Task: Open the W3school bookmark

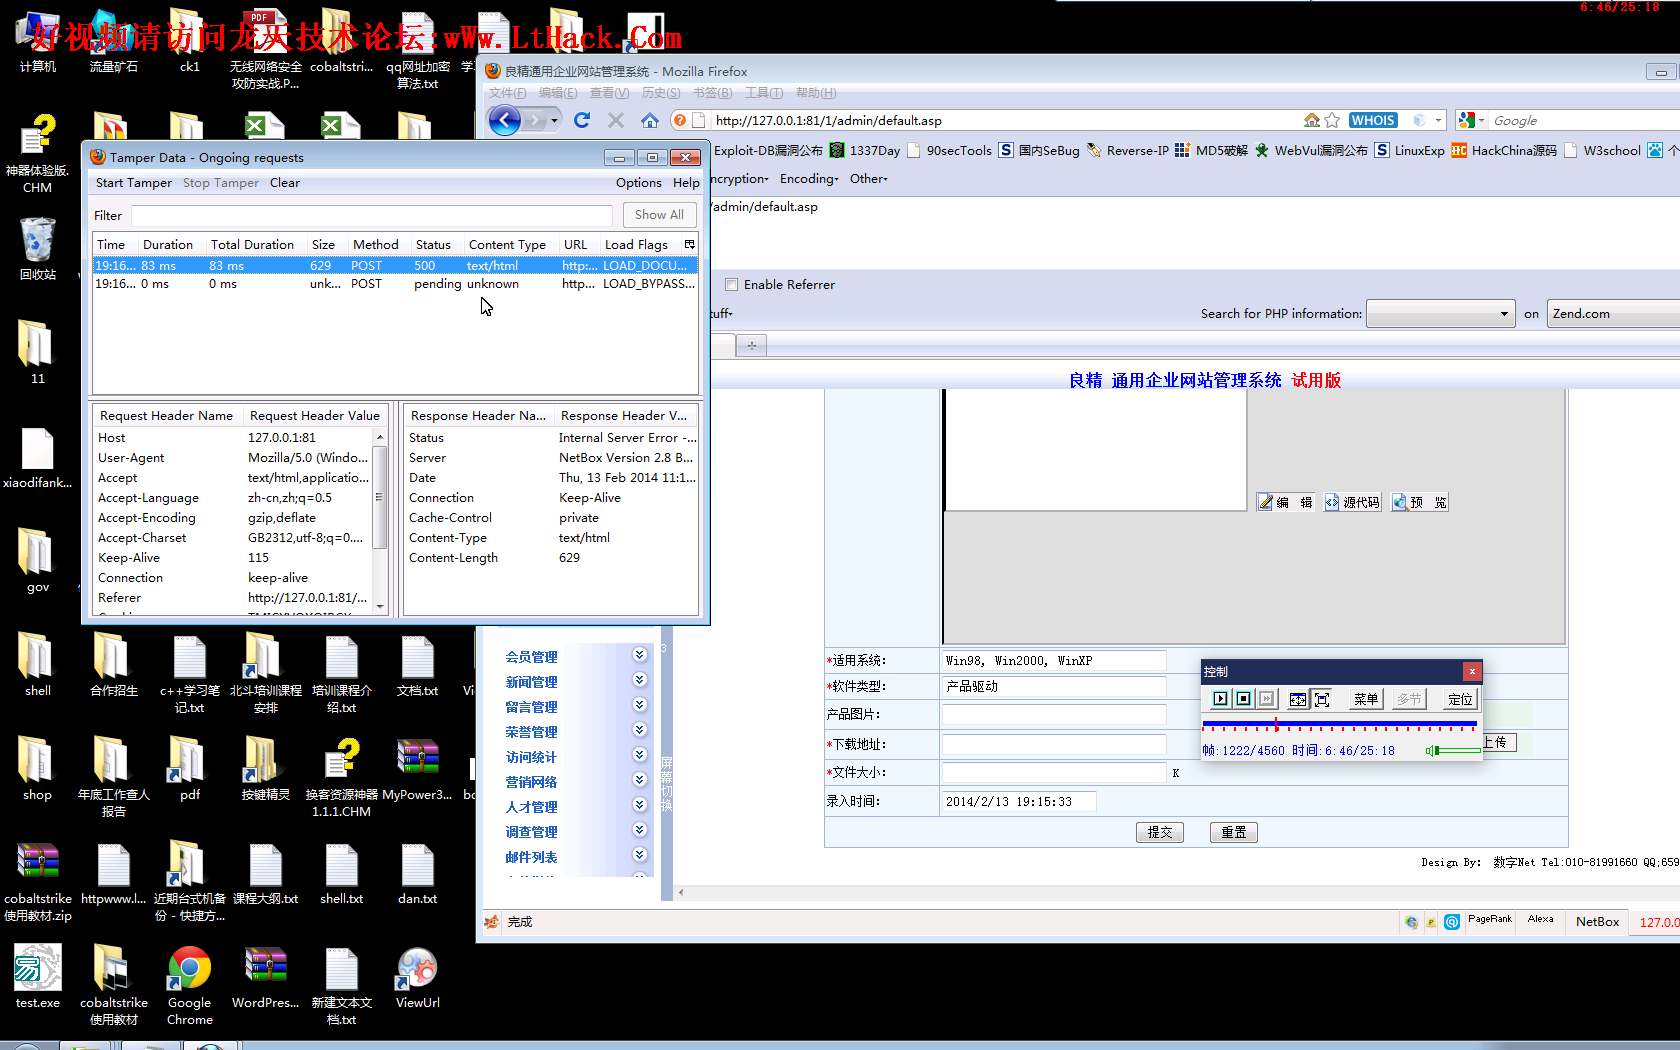Action: [1602, 151]
